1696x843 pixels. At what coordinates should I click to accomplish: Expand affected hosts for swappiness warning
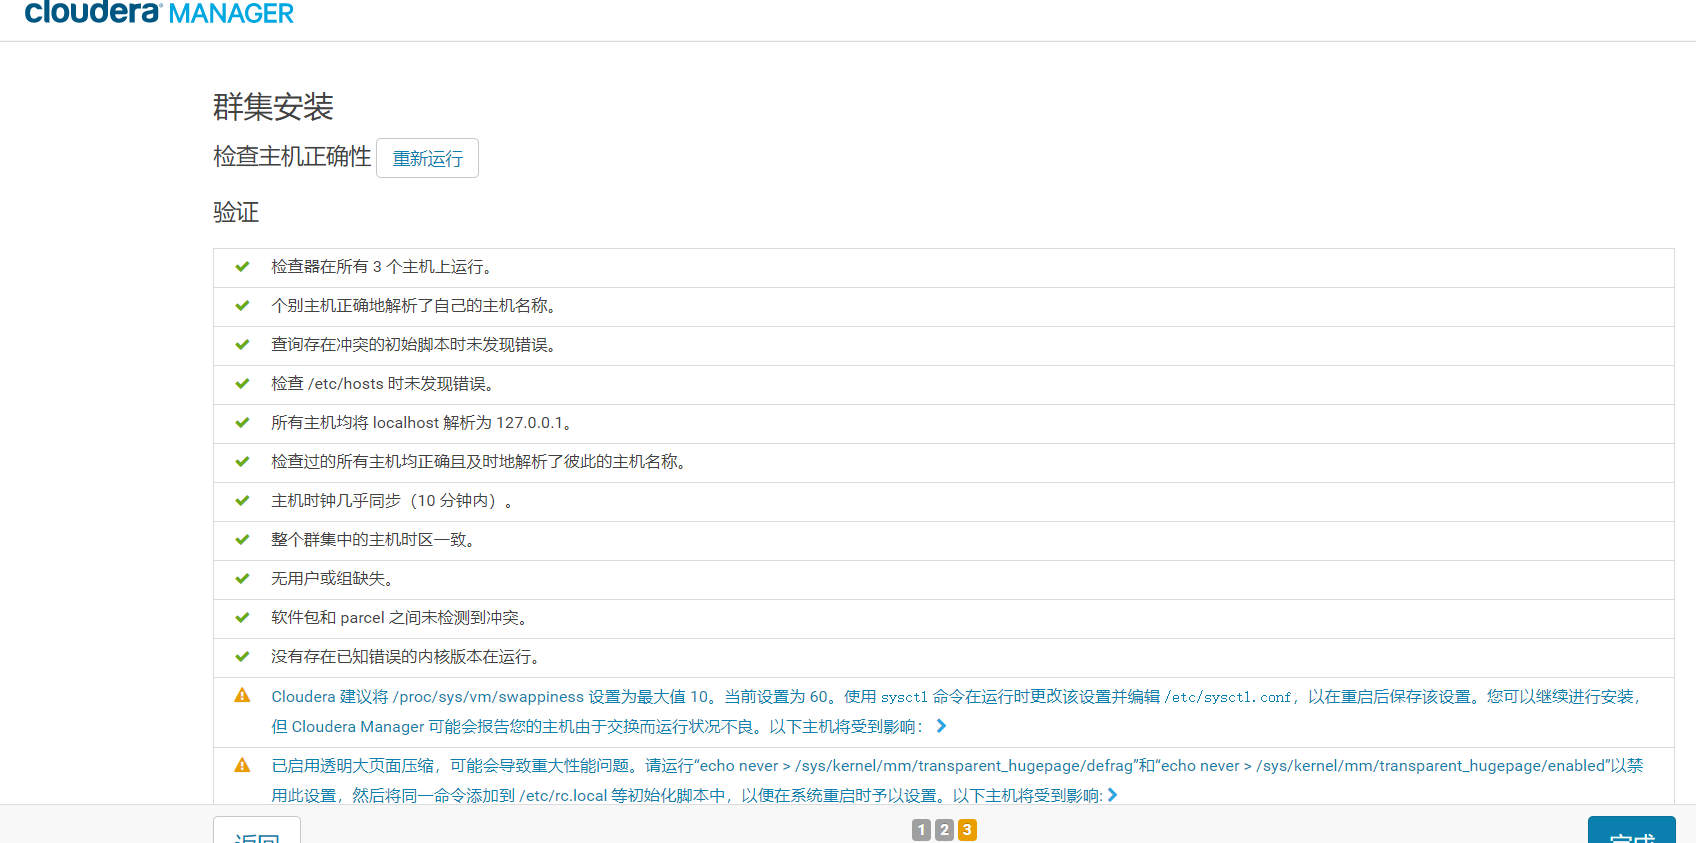[x=941, y=726]
